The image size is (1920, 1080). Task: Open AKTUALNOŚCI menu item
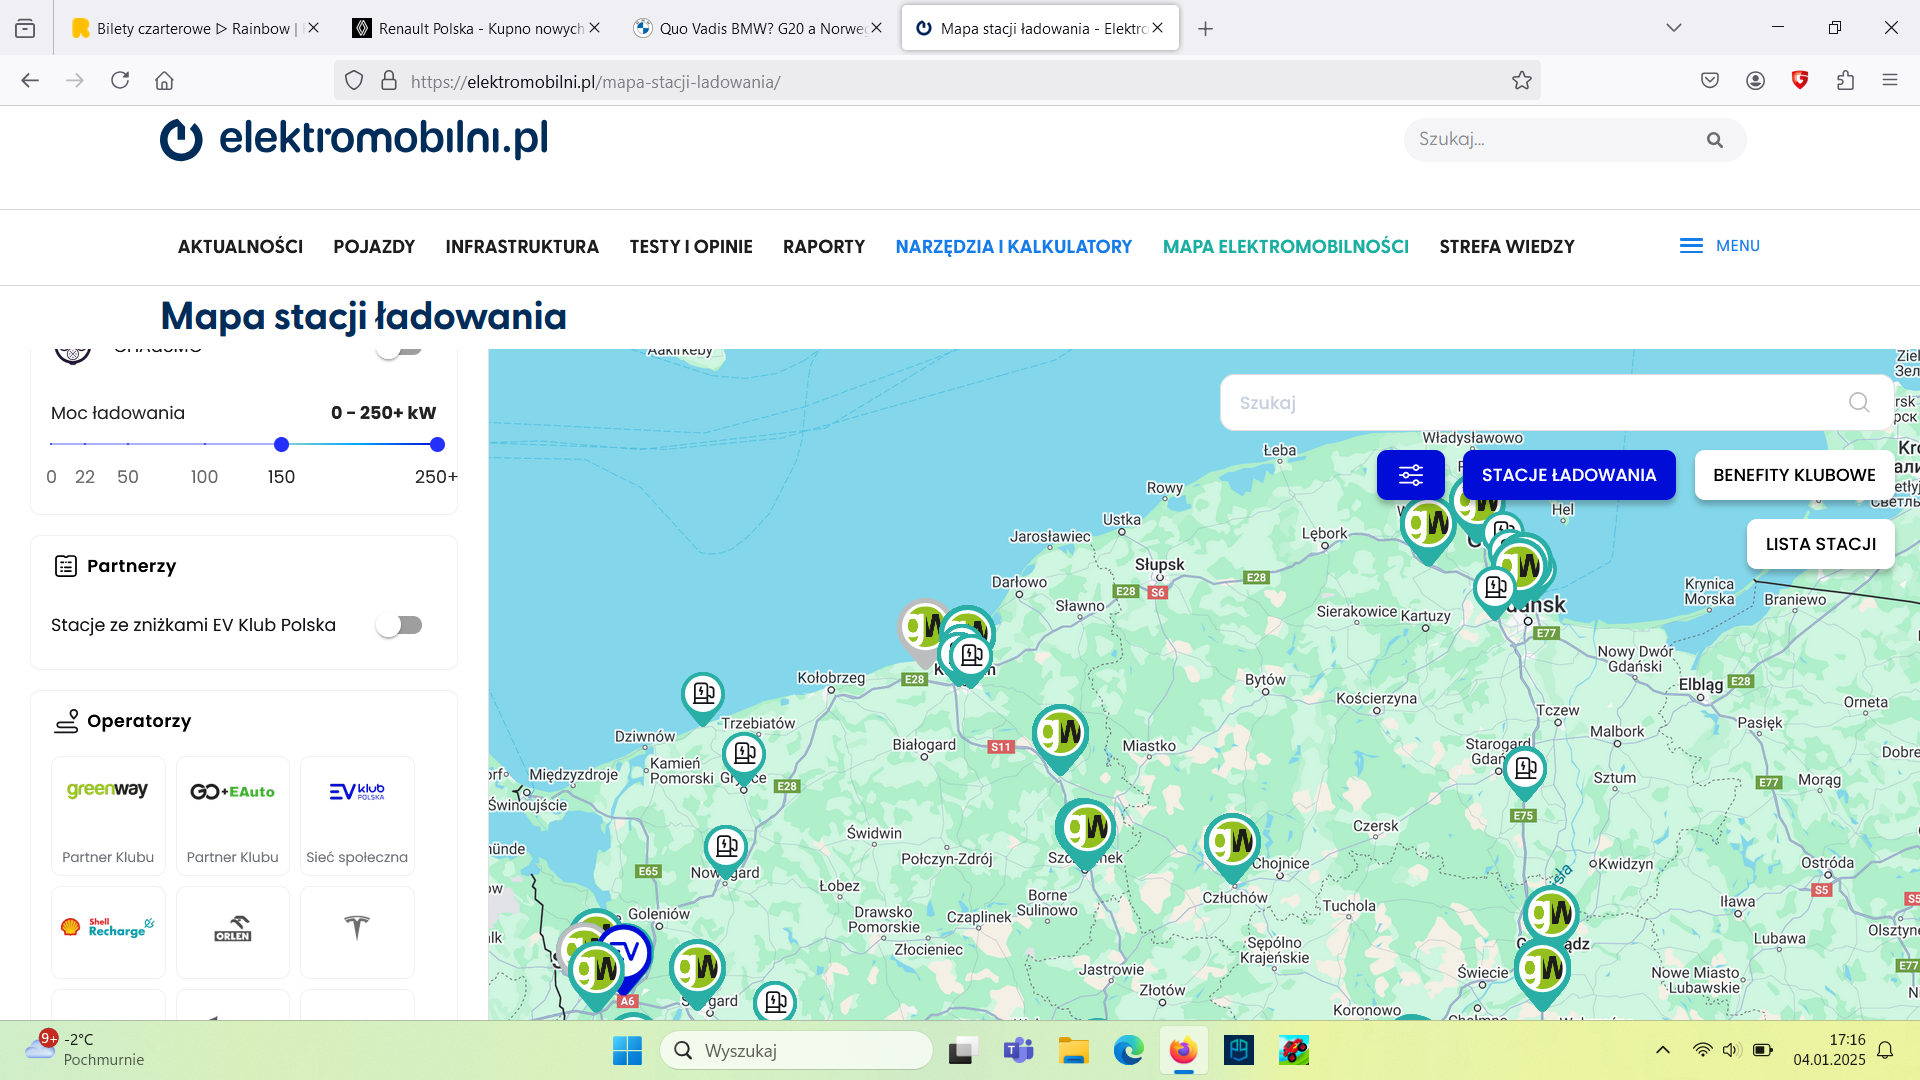click(x=240, y=247)
